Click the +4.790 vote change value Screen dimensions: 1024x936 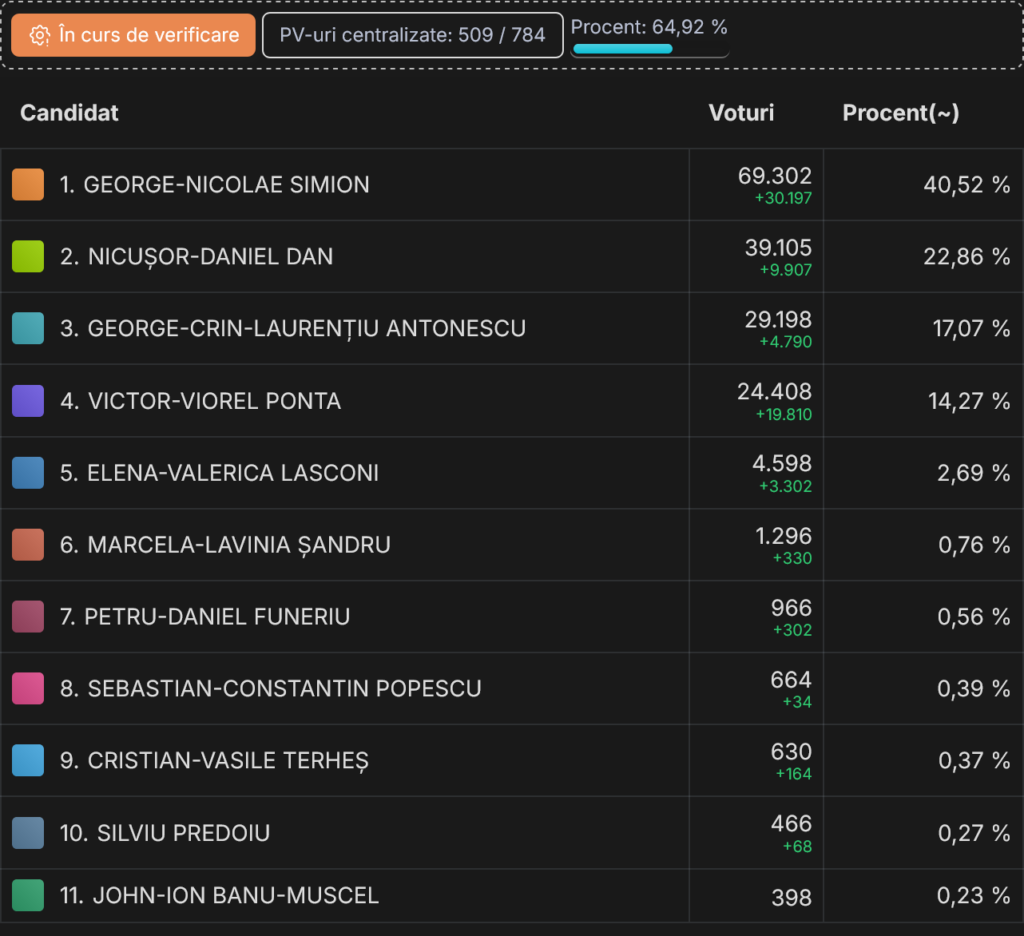785,342
